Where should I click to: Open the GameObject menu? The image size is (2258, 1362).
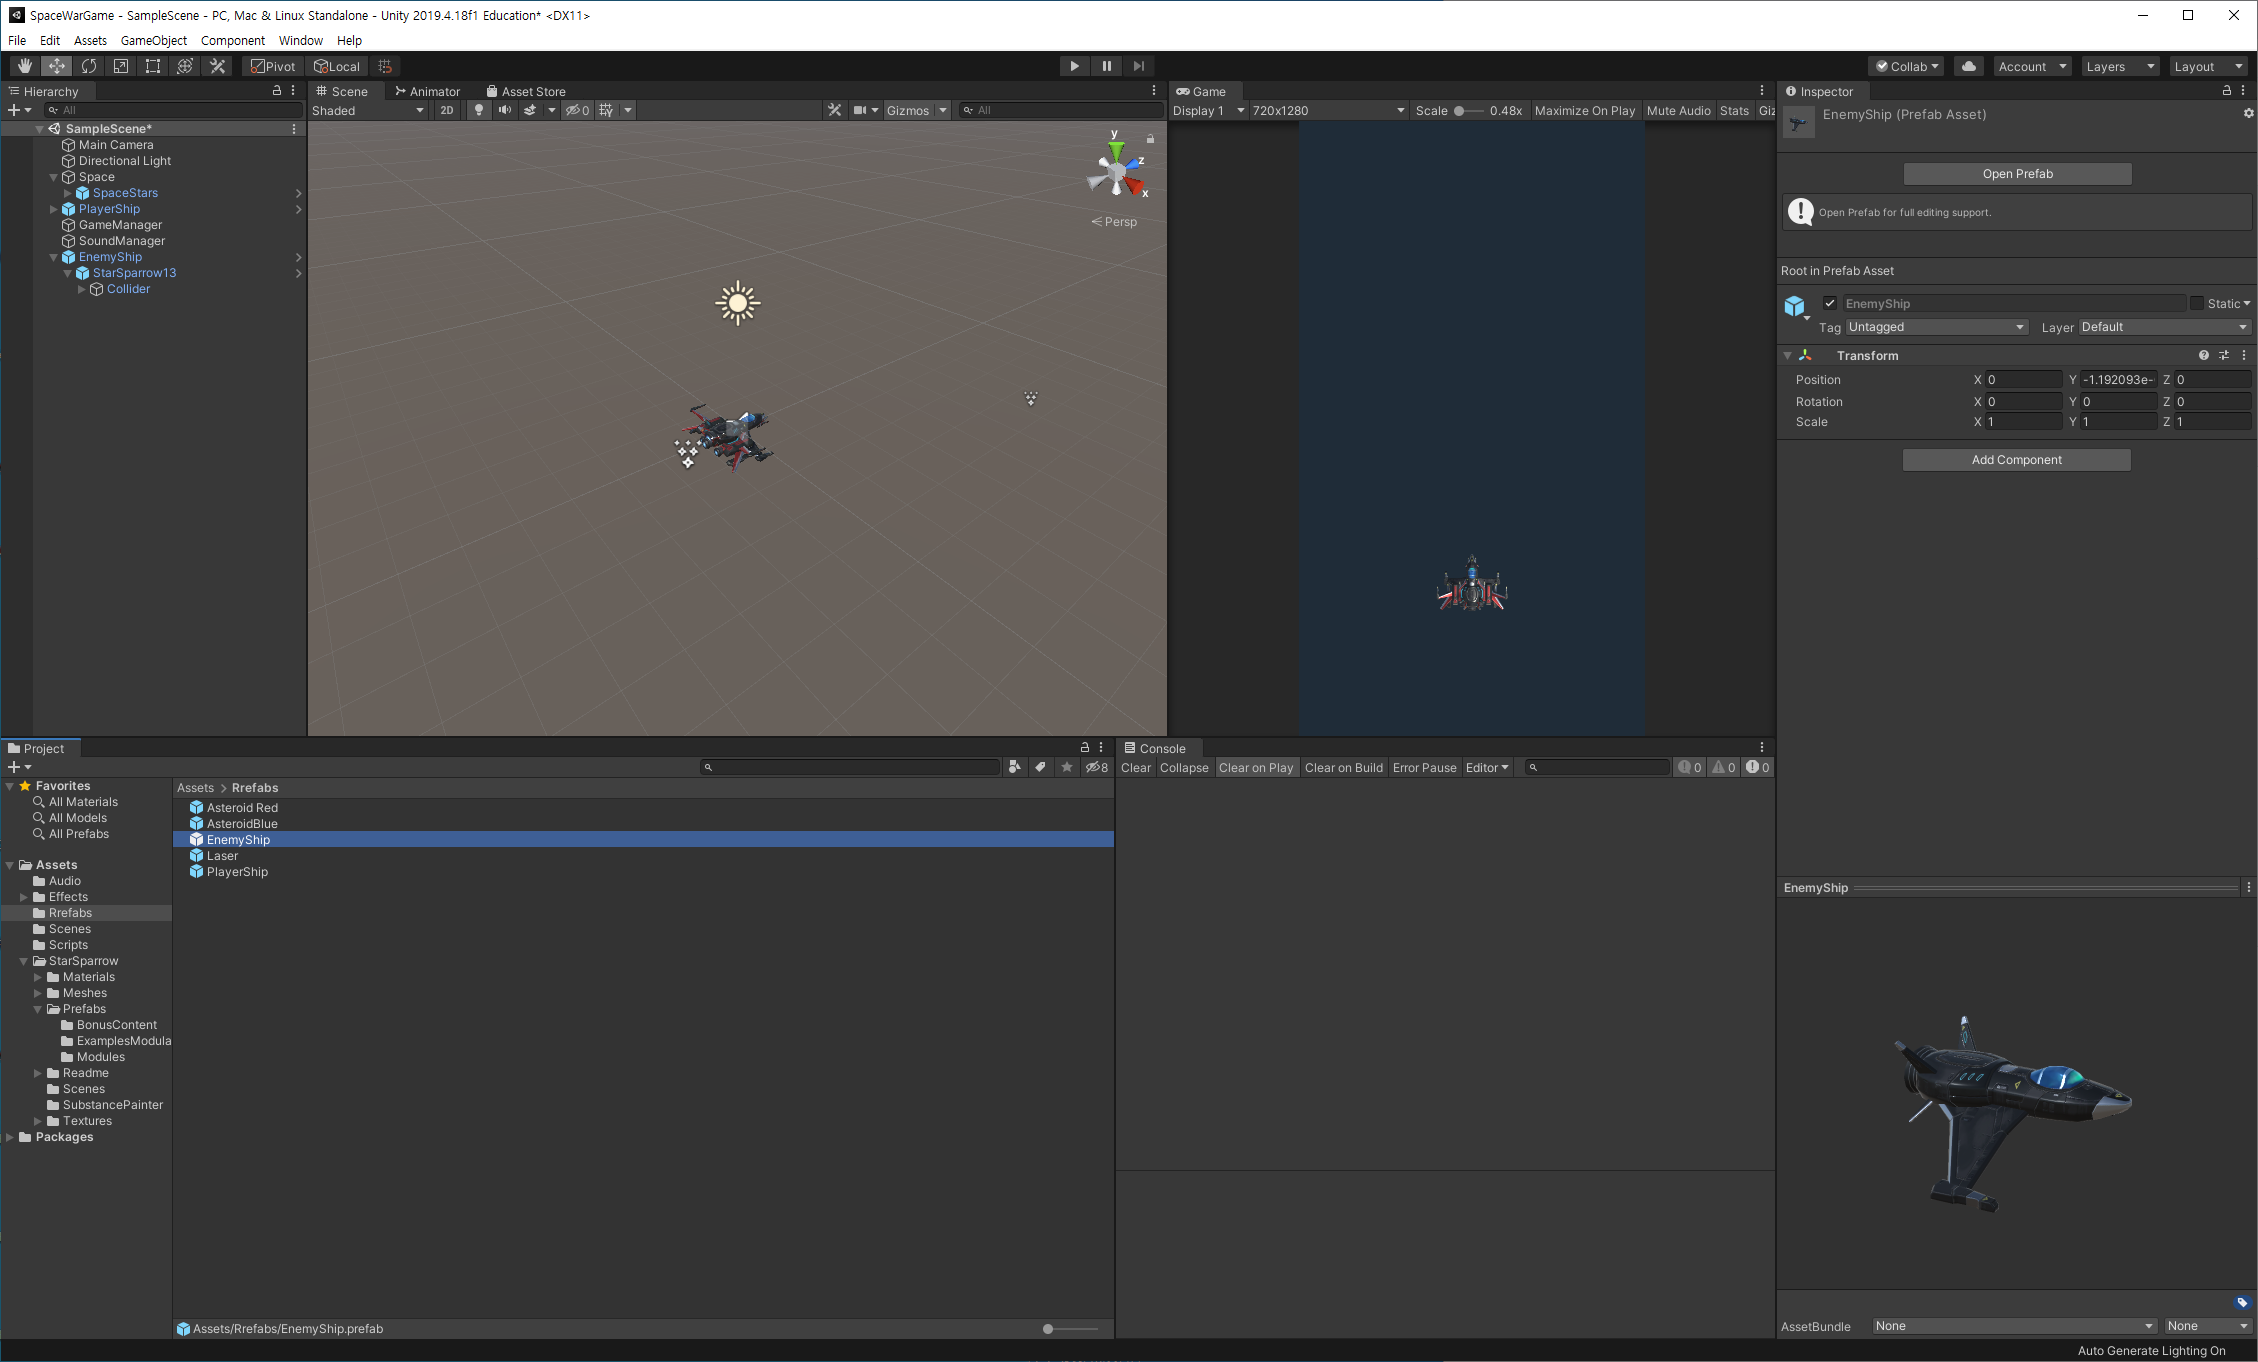(x=153, y=40)
